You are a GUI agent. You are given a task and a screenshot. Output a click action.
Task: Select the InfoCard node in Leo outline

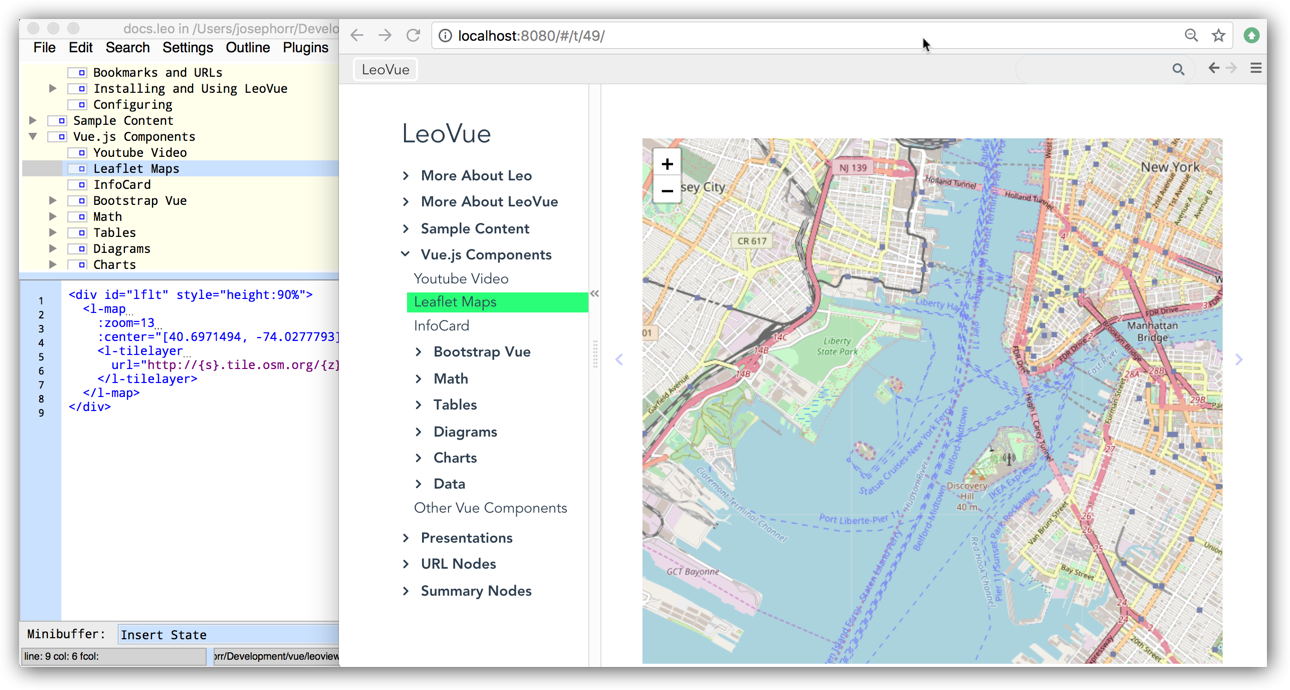coord(122,185)
